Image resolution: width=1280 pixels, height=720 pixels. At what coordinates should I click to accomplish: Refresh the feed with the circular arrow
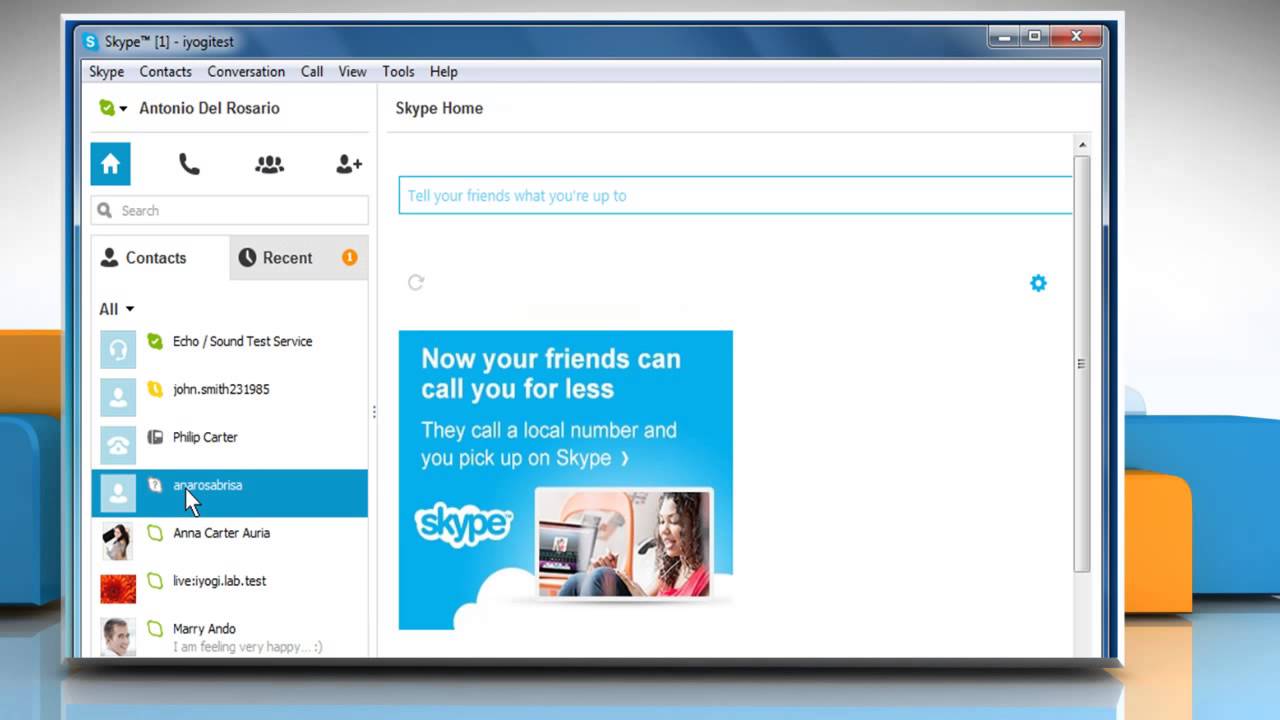[x=416, y=282]
